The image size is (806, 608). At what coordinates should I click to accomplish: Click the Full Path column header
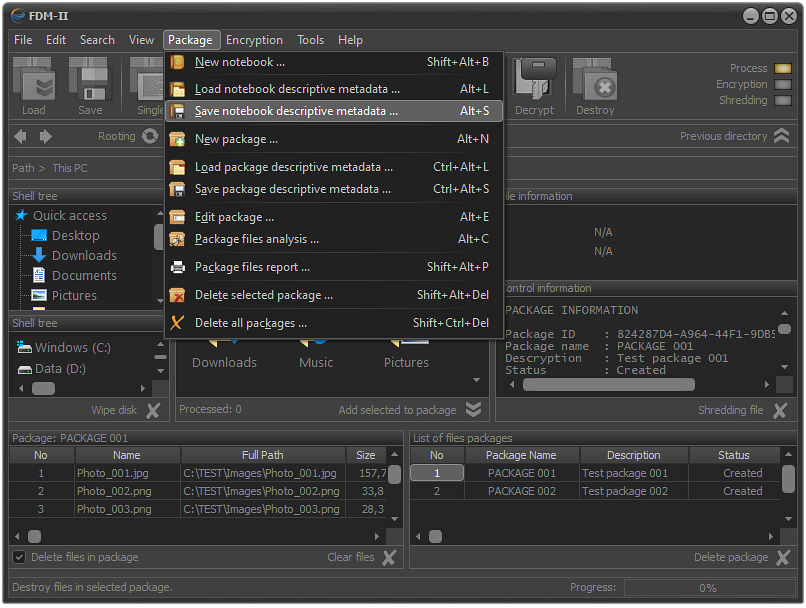[263, 455]
